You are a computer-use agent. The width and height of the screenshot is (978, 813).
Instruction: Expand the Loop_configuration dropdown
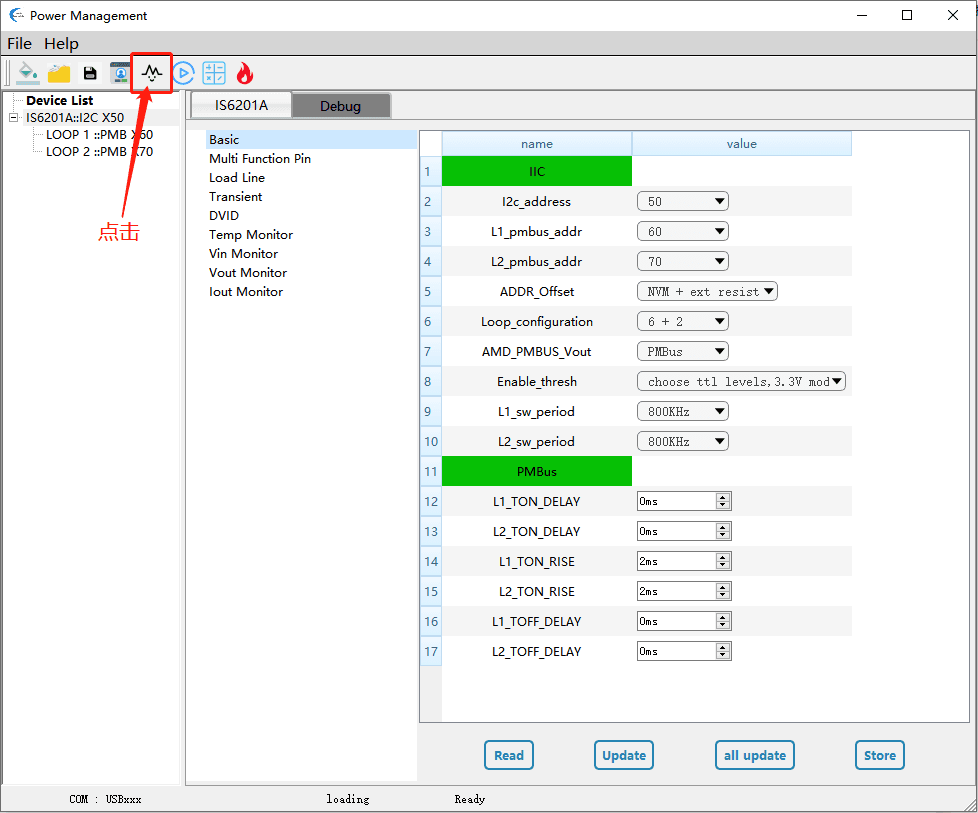click(x=682, y=322)
